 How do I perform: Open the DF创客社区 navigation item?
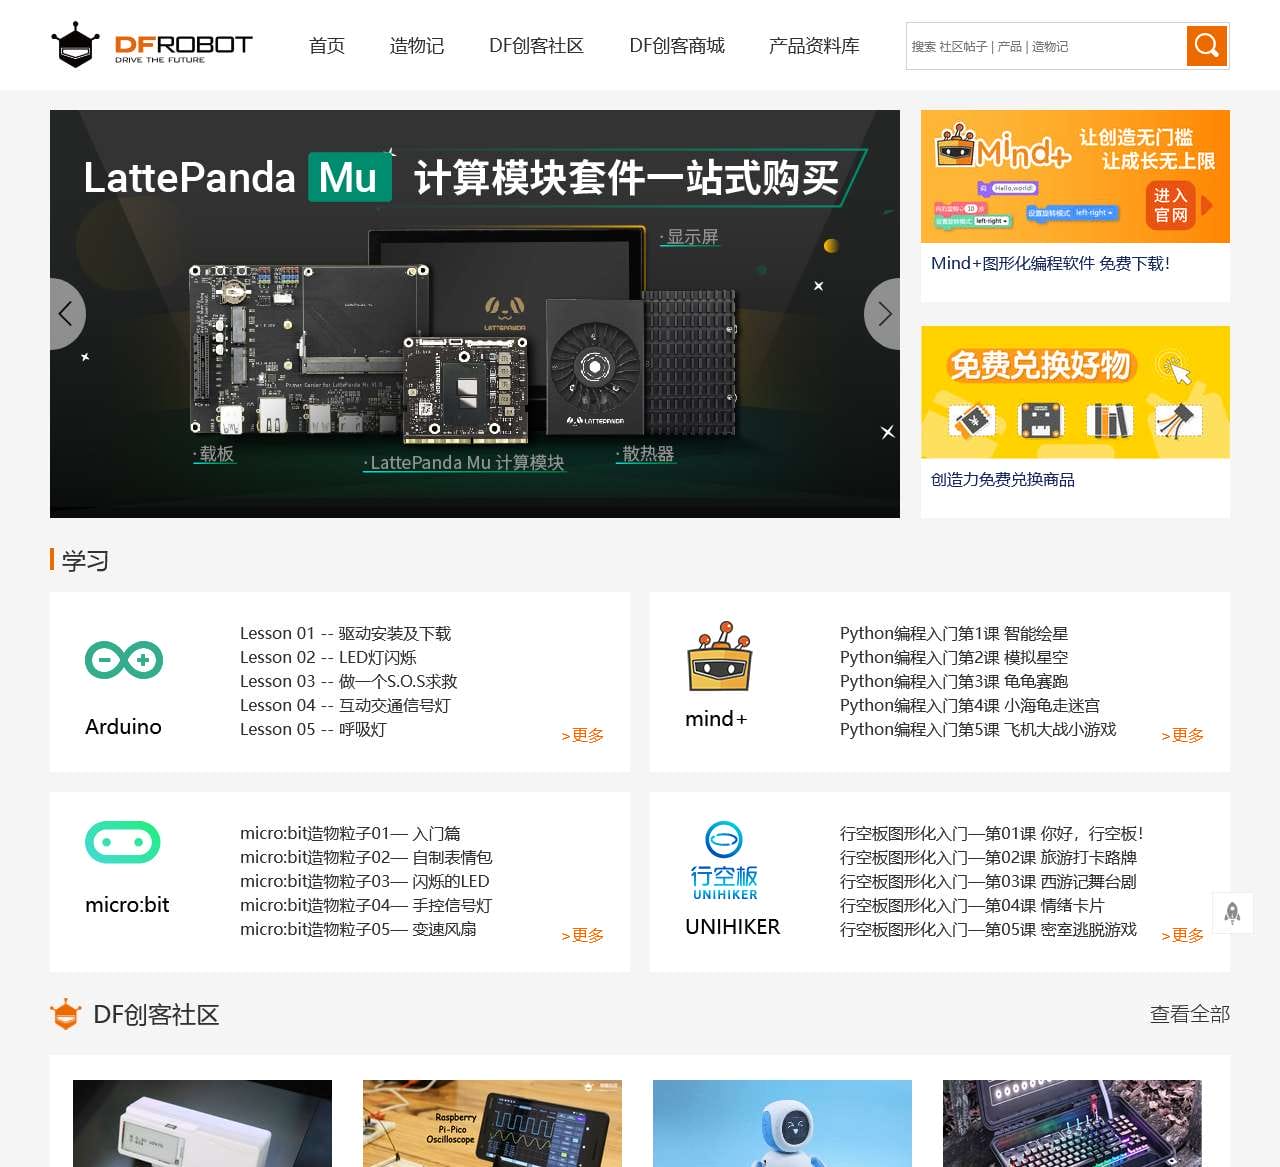[x=536, y=46]
